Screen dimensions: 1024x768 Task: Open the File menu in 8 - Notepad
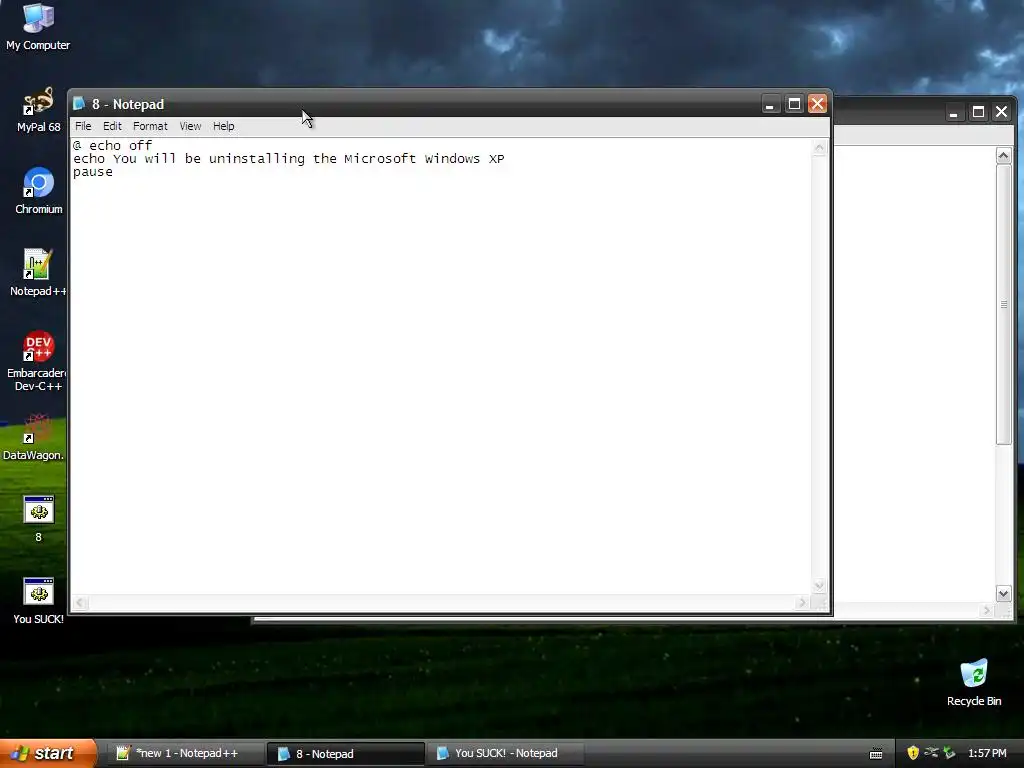(83, 126)
